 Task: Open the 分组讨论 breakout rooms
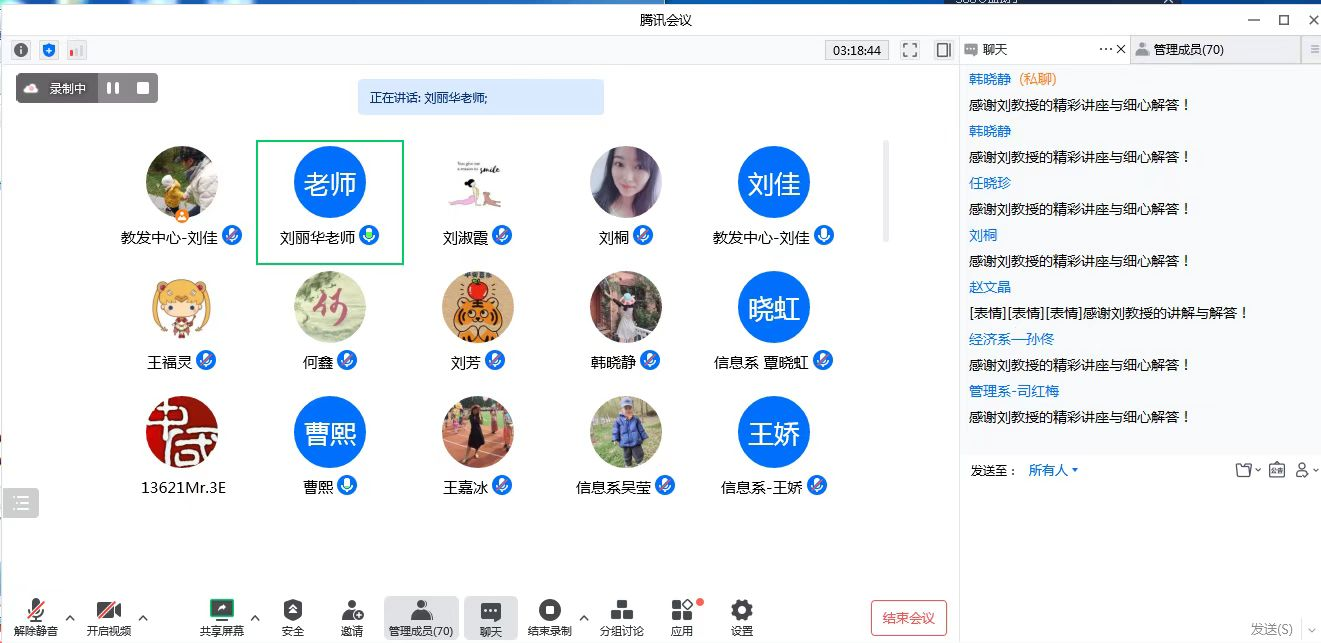(x=621, y=618)
